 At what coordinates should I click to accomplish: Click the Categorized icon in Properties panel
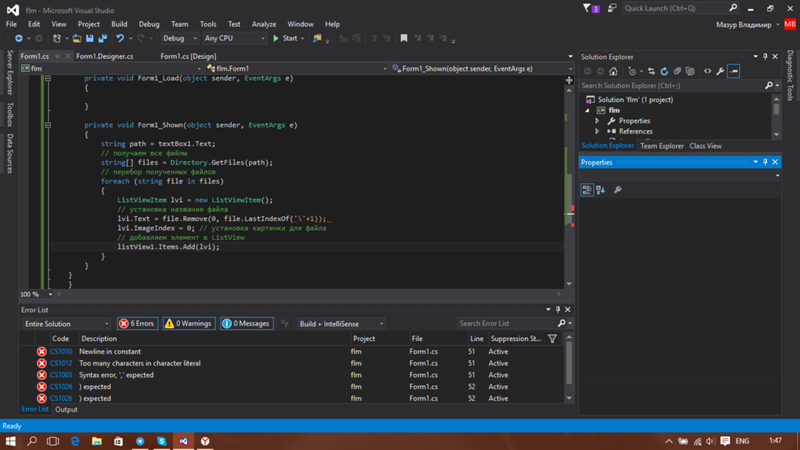588,190
